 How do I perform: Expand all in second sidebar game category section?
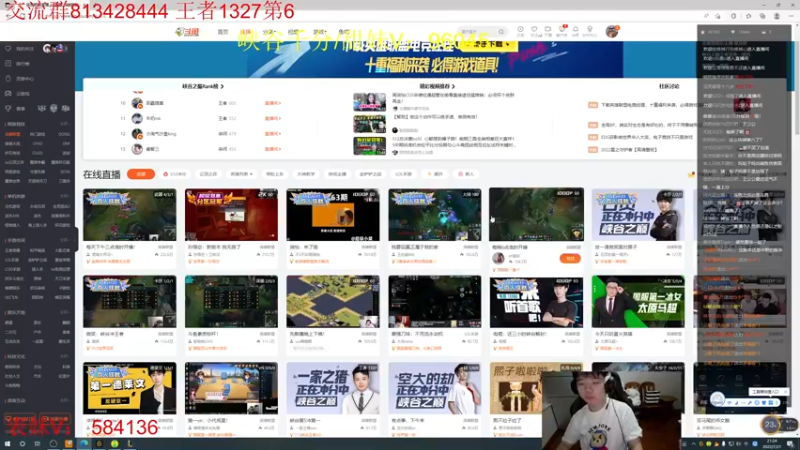[x=65, y=196]
